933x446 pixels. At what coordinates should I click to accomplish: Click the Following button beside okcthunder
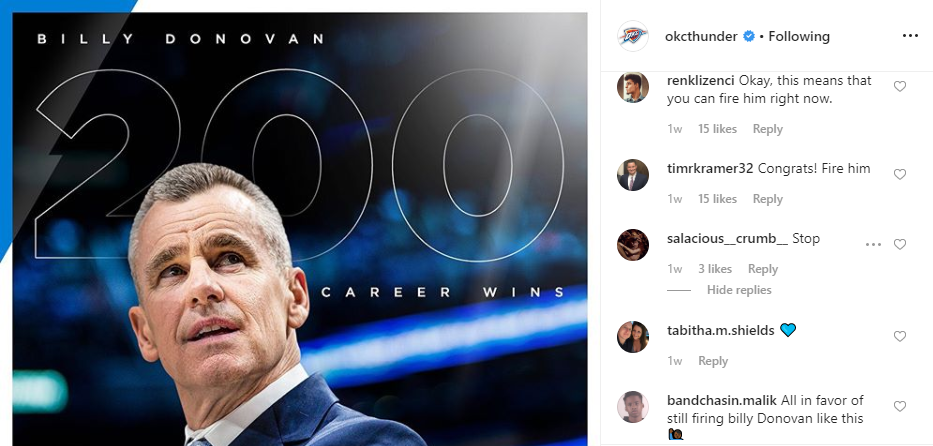(x=799, y=36)
